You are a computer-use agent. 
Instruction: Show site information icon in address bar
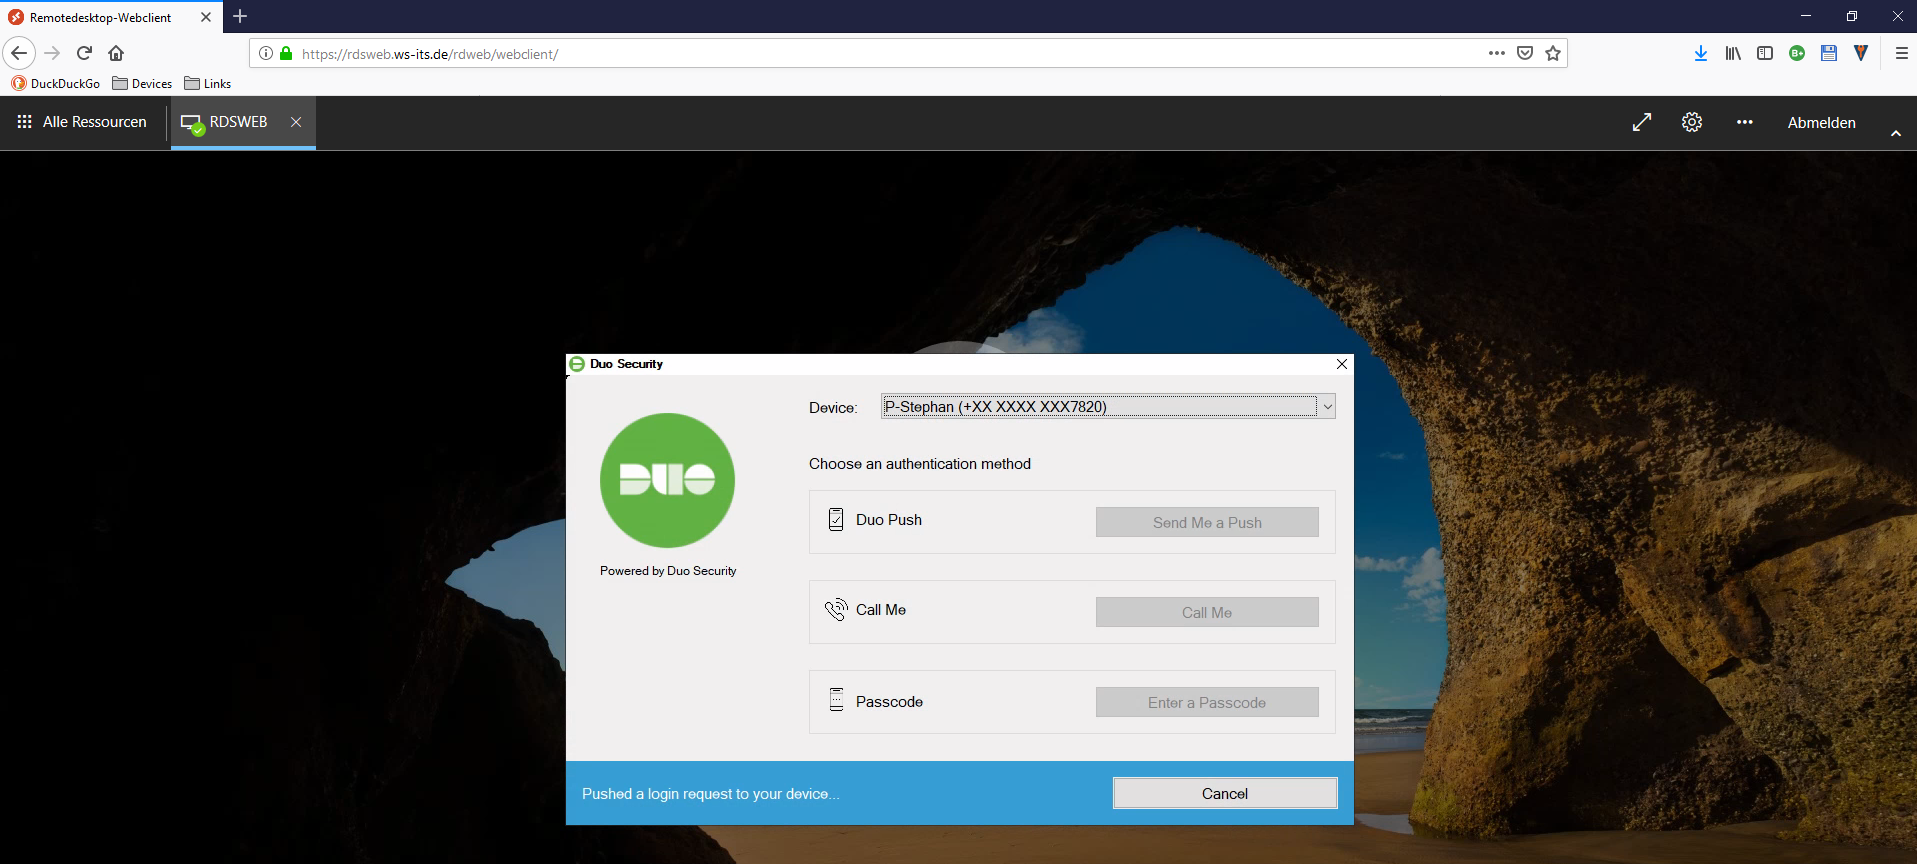coord(266,53)
